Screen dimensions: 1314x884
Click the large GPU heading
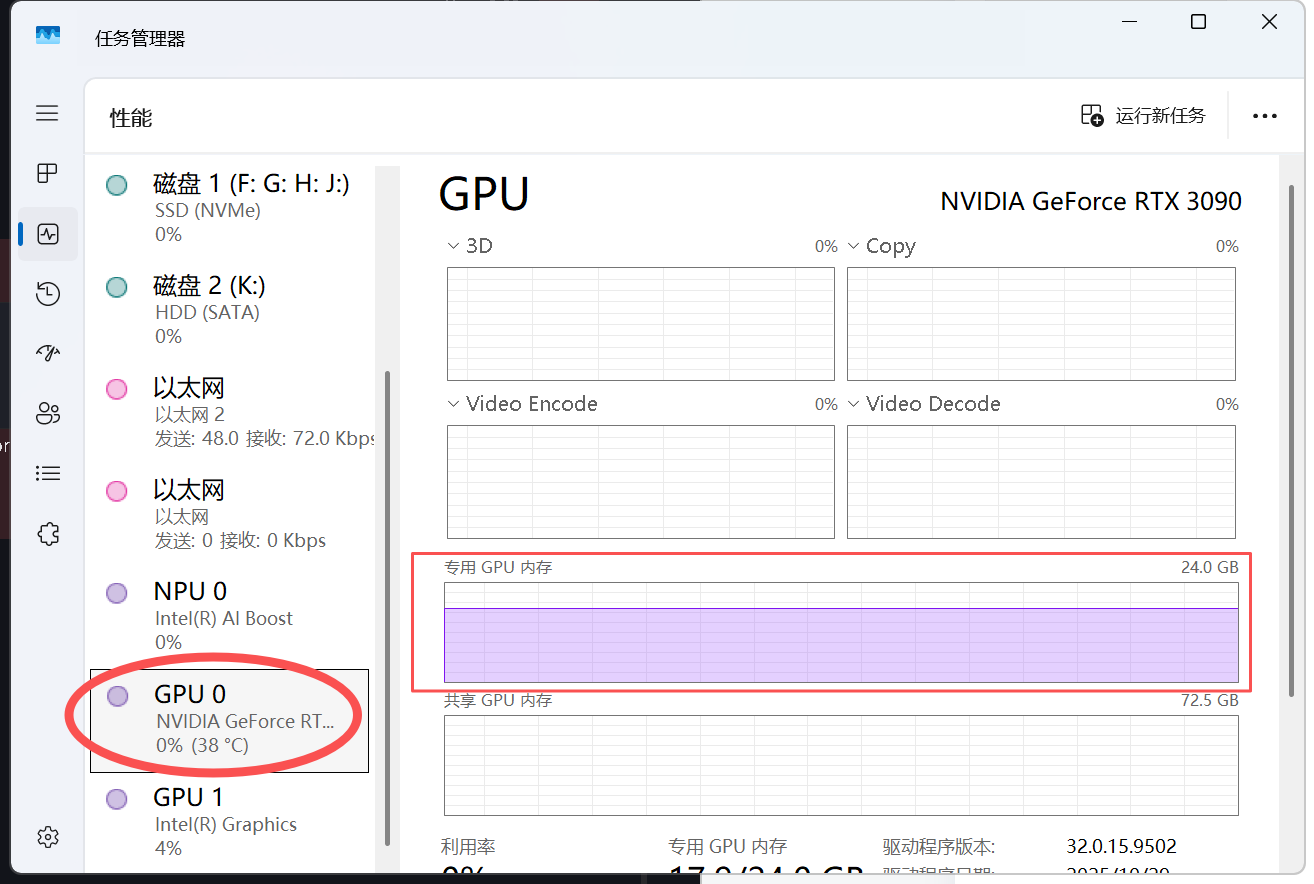tap(484, 194)
